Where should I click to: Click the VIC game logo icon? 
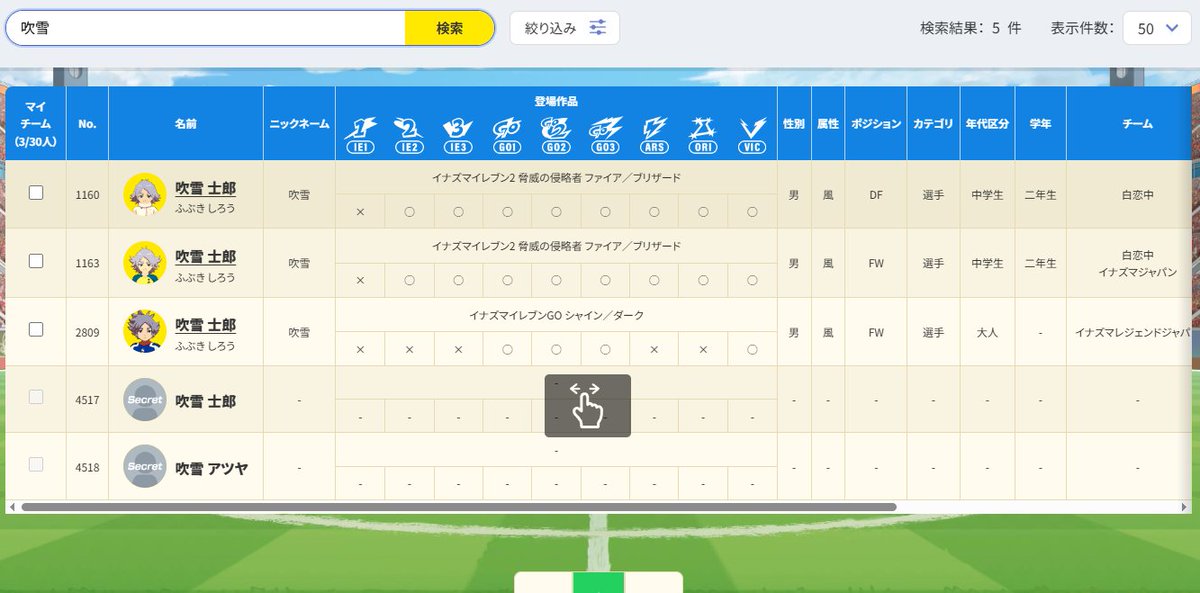[x=752, y=134]
